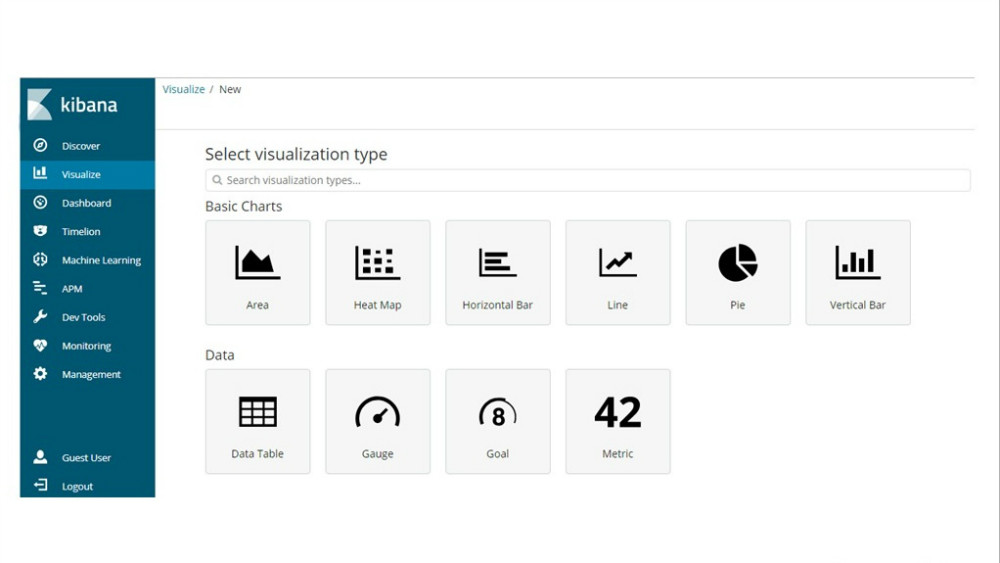Open the Dashboard gauge icon in sidebar
This screenshot has width=1000, height=563.
[x=40, y=203]
